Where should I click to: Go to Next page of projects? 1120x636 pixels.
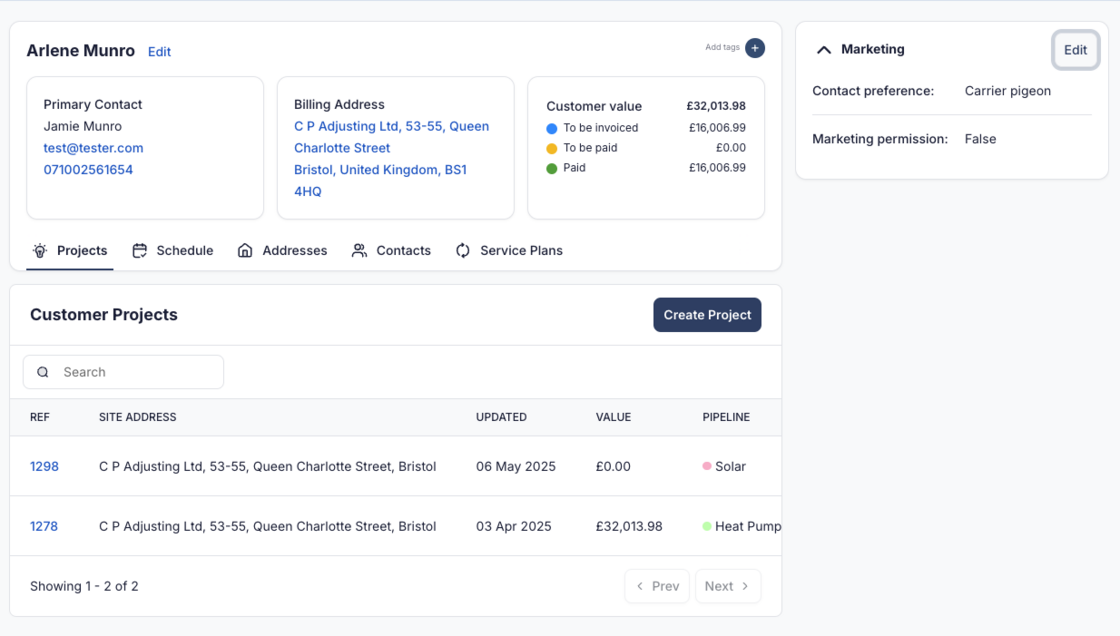coord(727,586)
